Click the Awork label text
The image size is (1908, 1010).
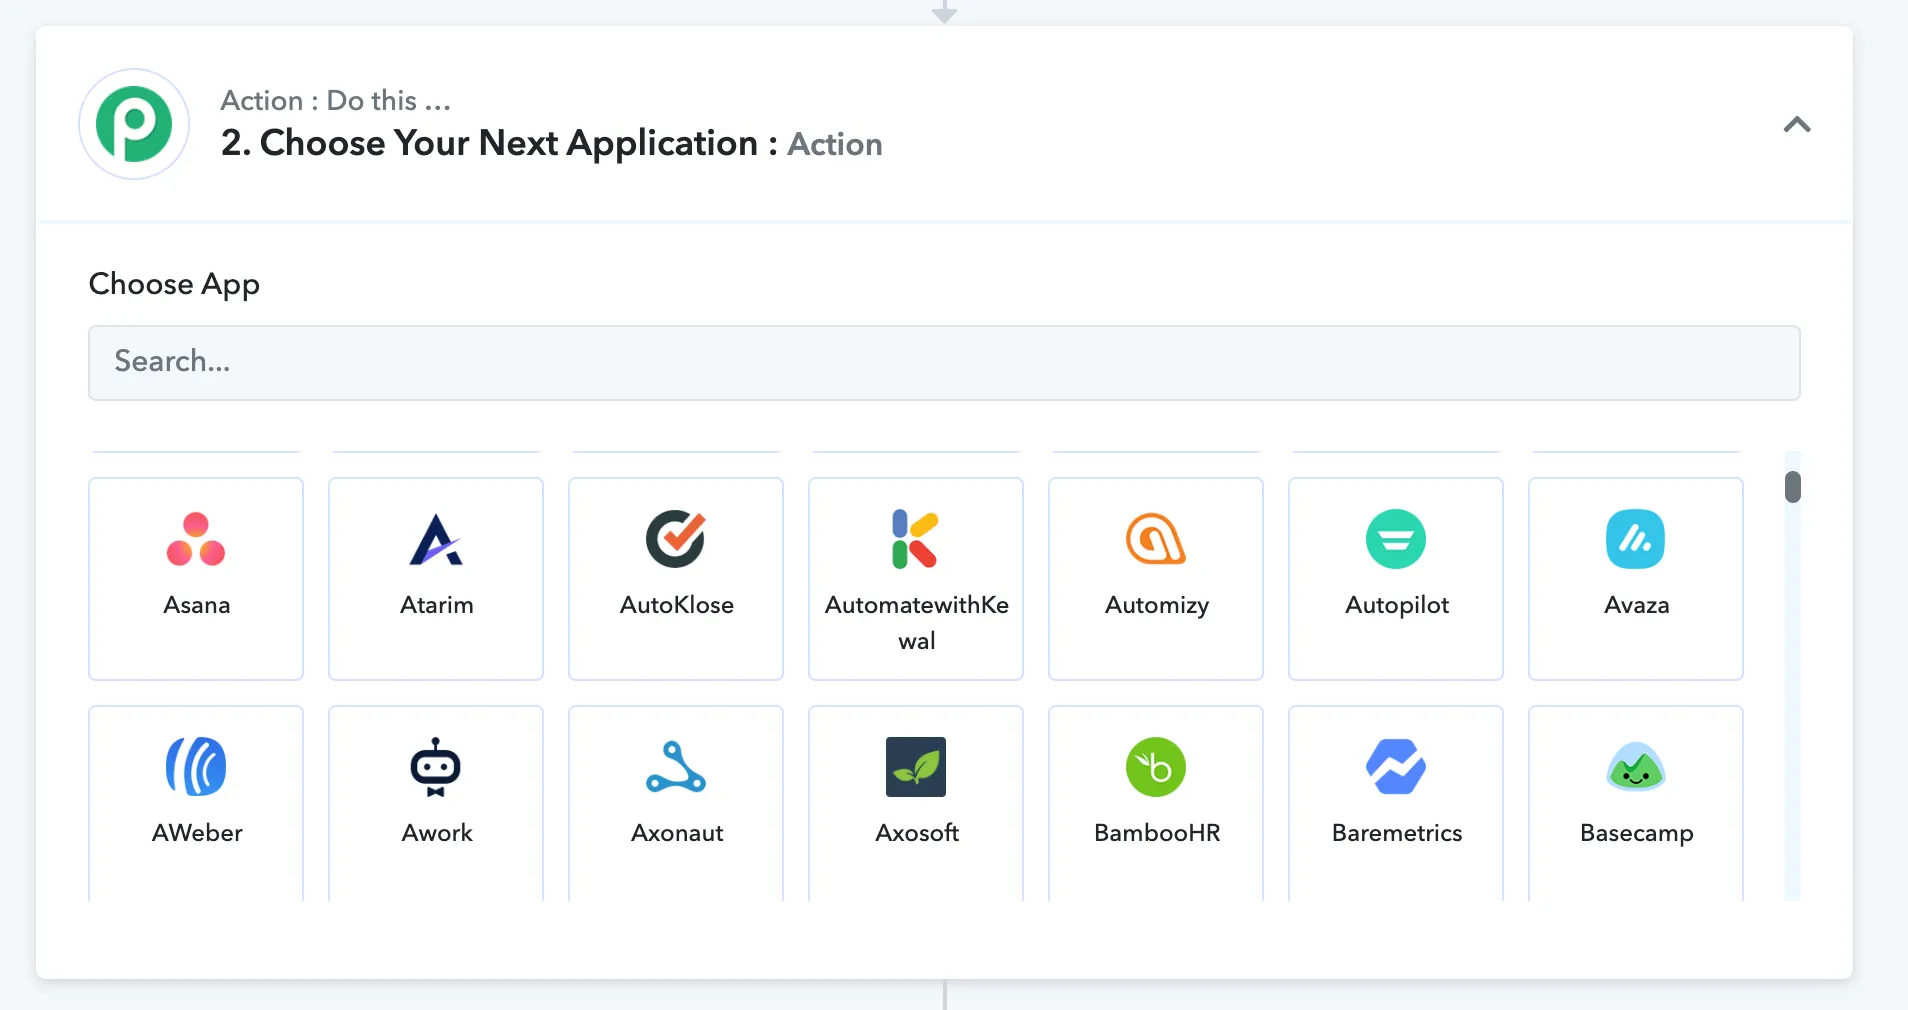pos(437,833)
